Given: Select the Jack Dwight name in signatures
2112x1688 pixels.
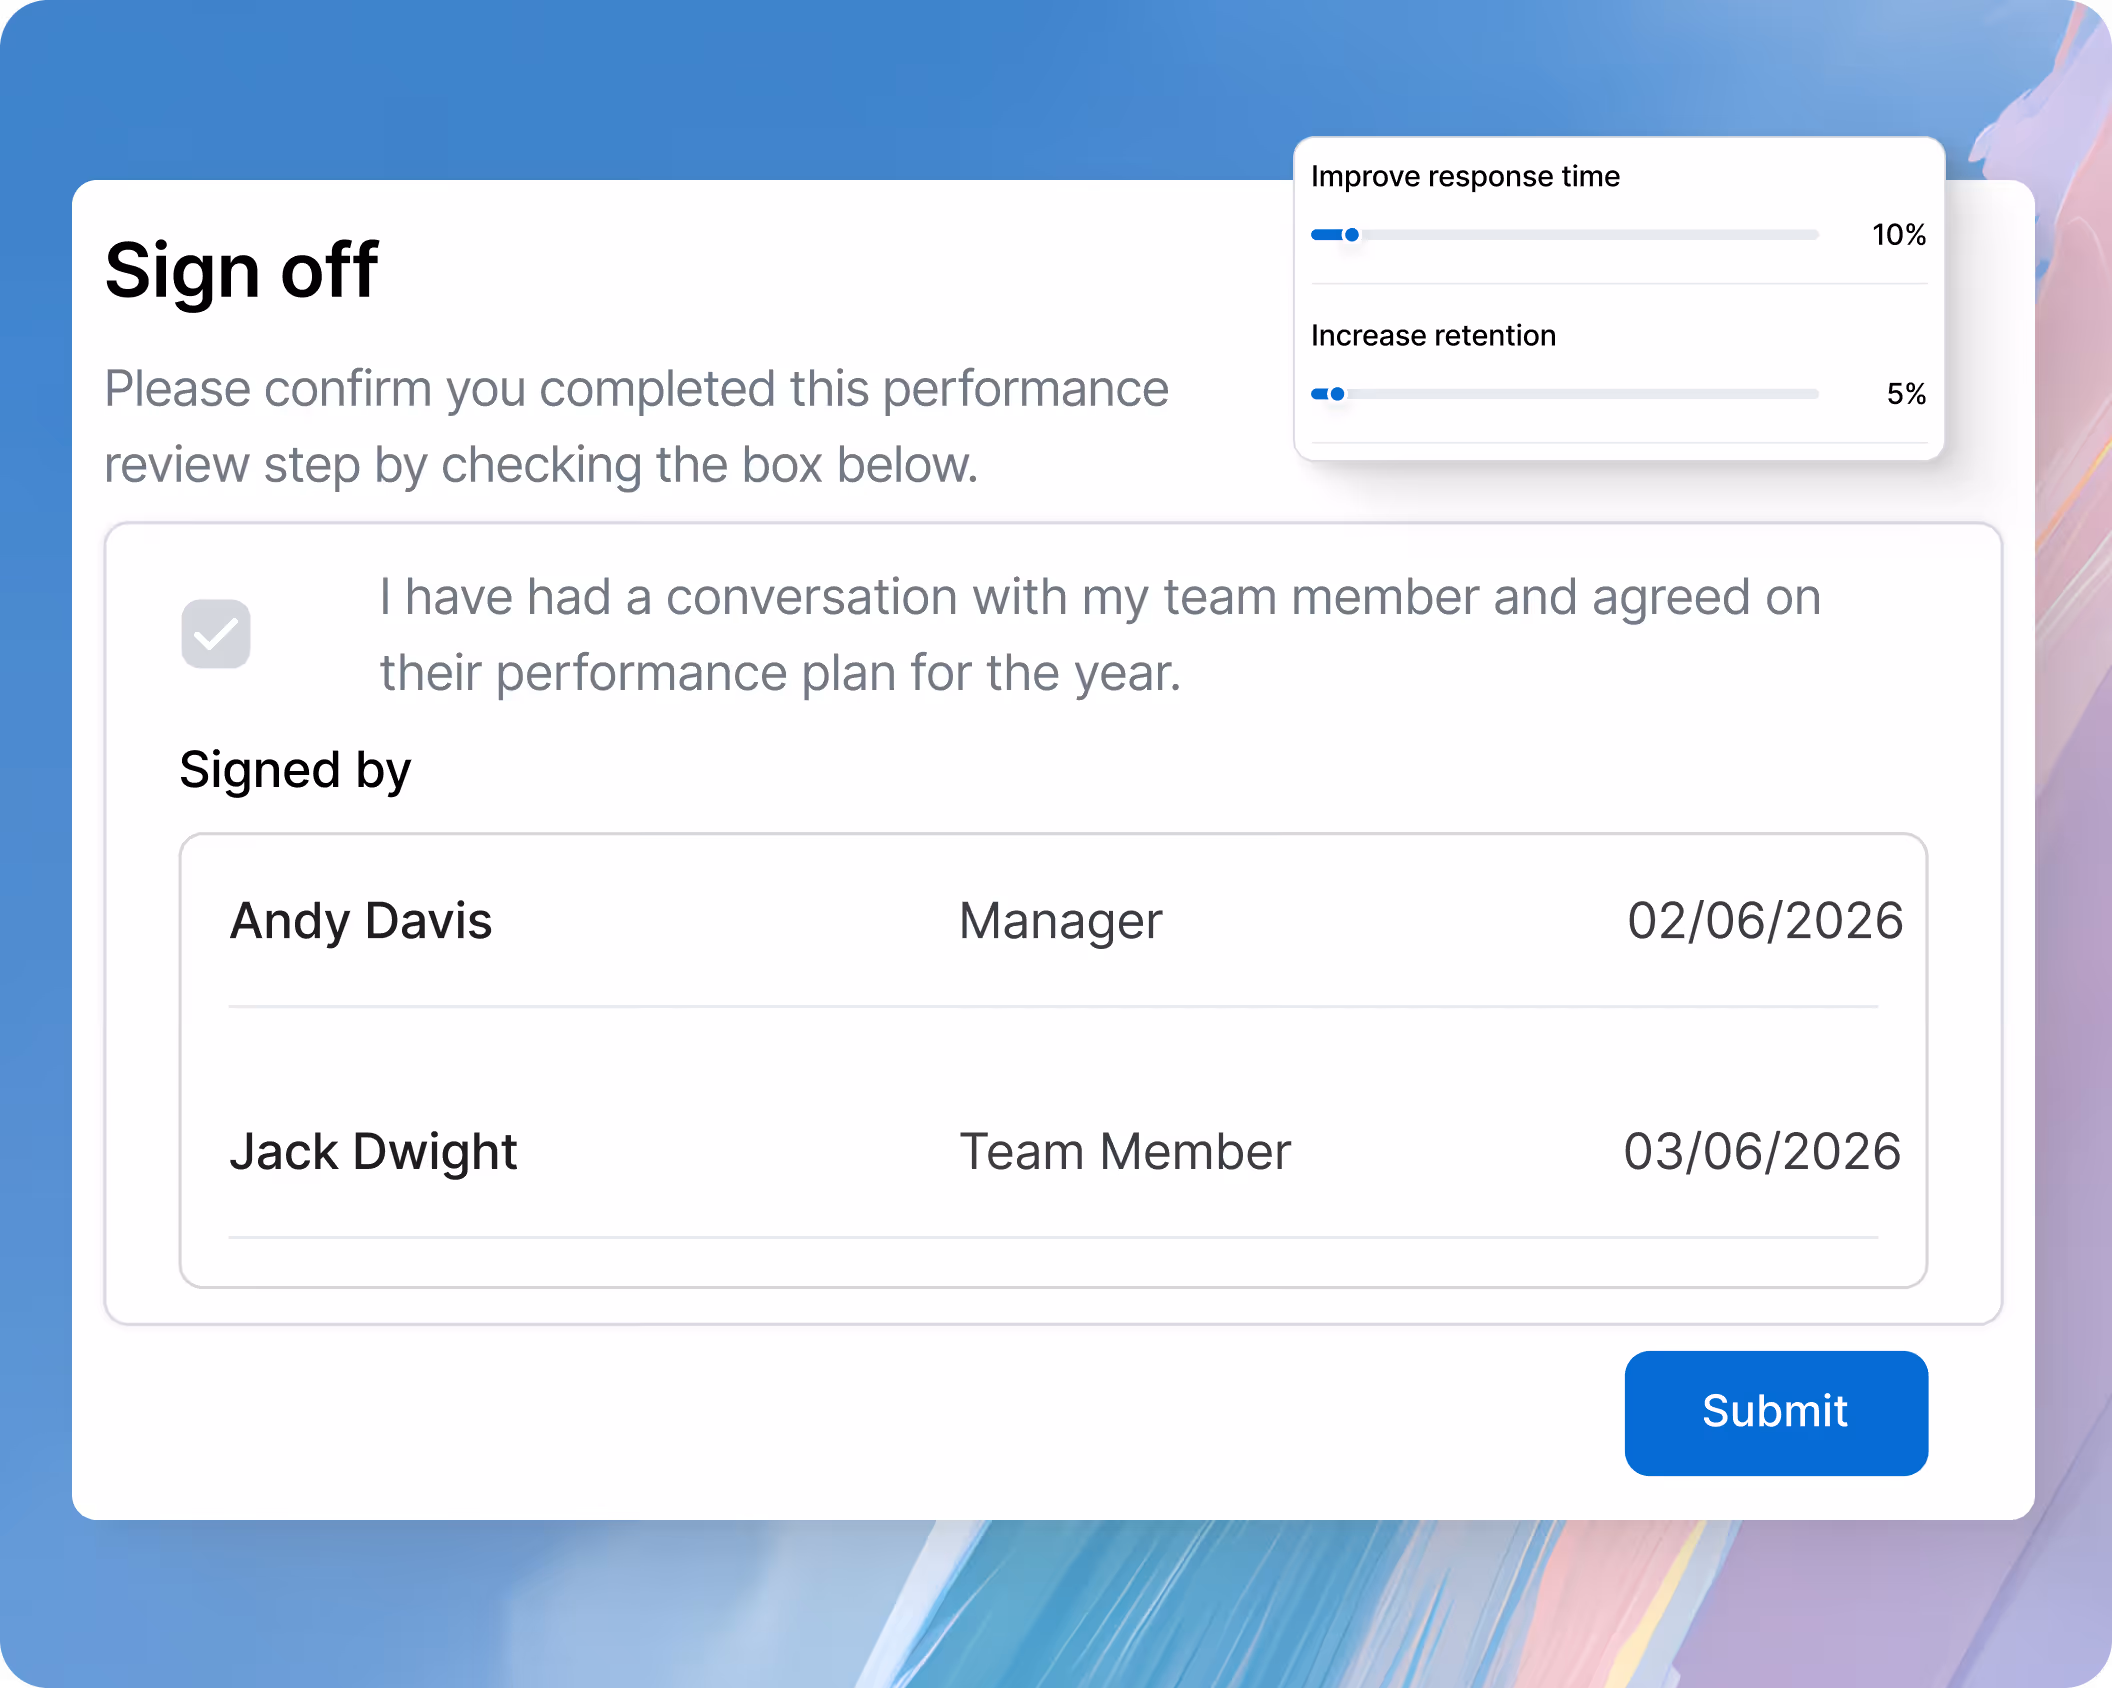Looking at the screenshot, I should pos(373,1152).
